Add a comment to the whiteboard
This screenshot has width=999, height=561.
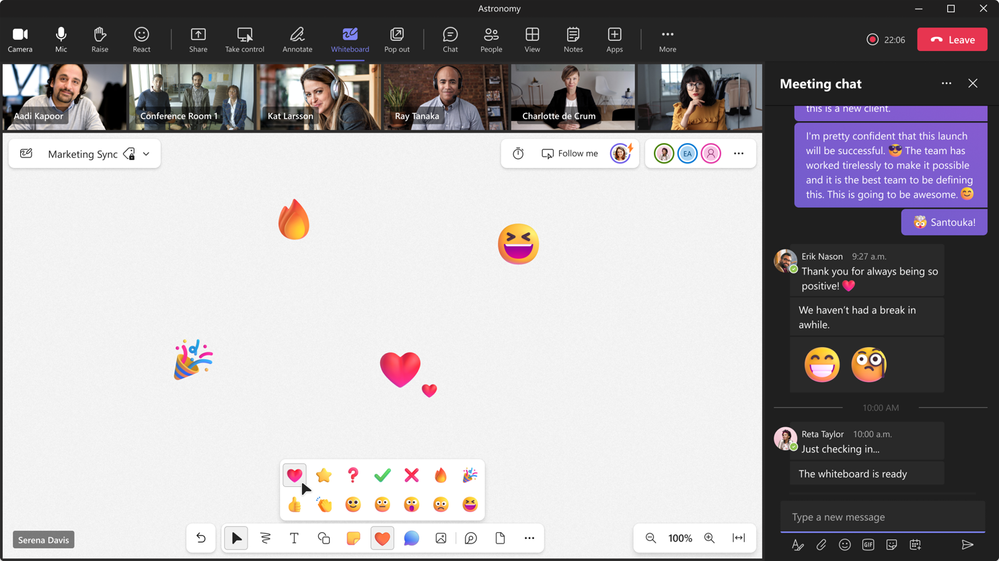471,538
